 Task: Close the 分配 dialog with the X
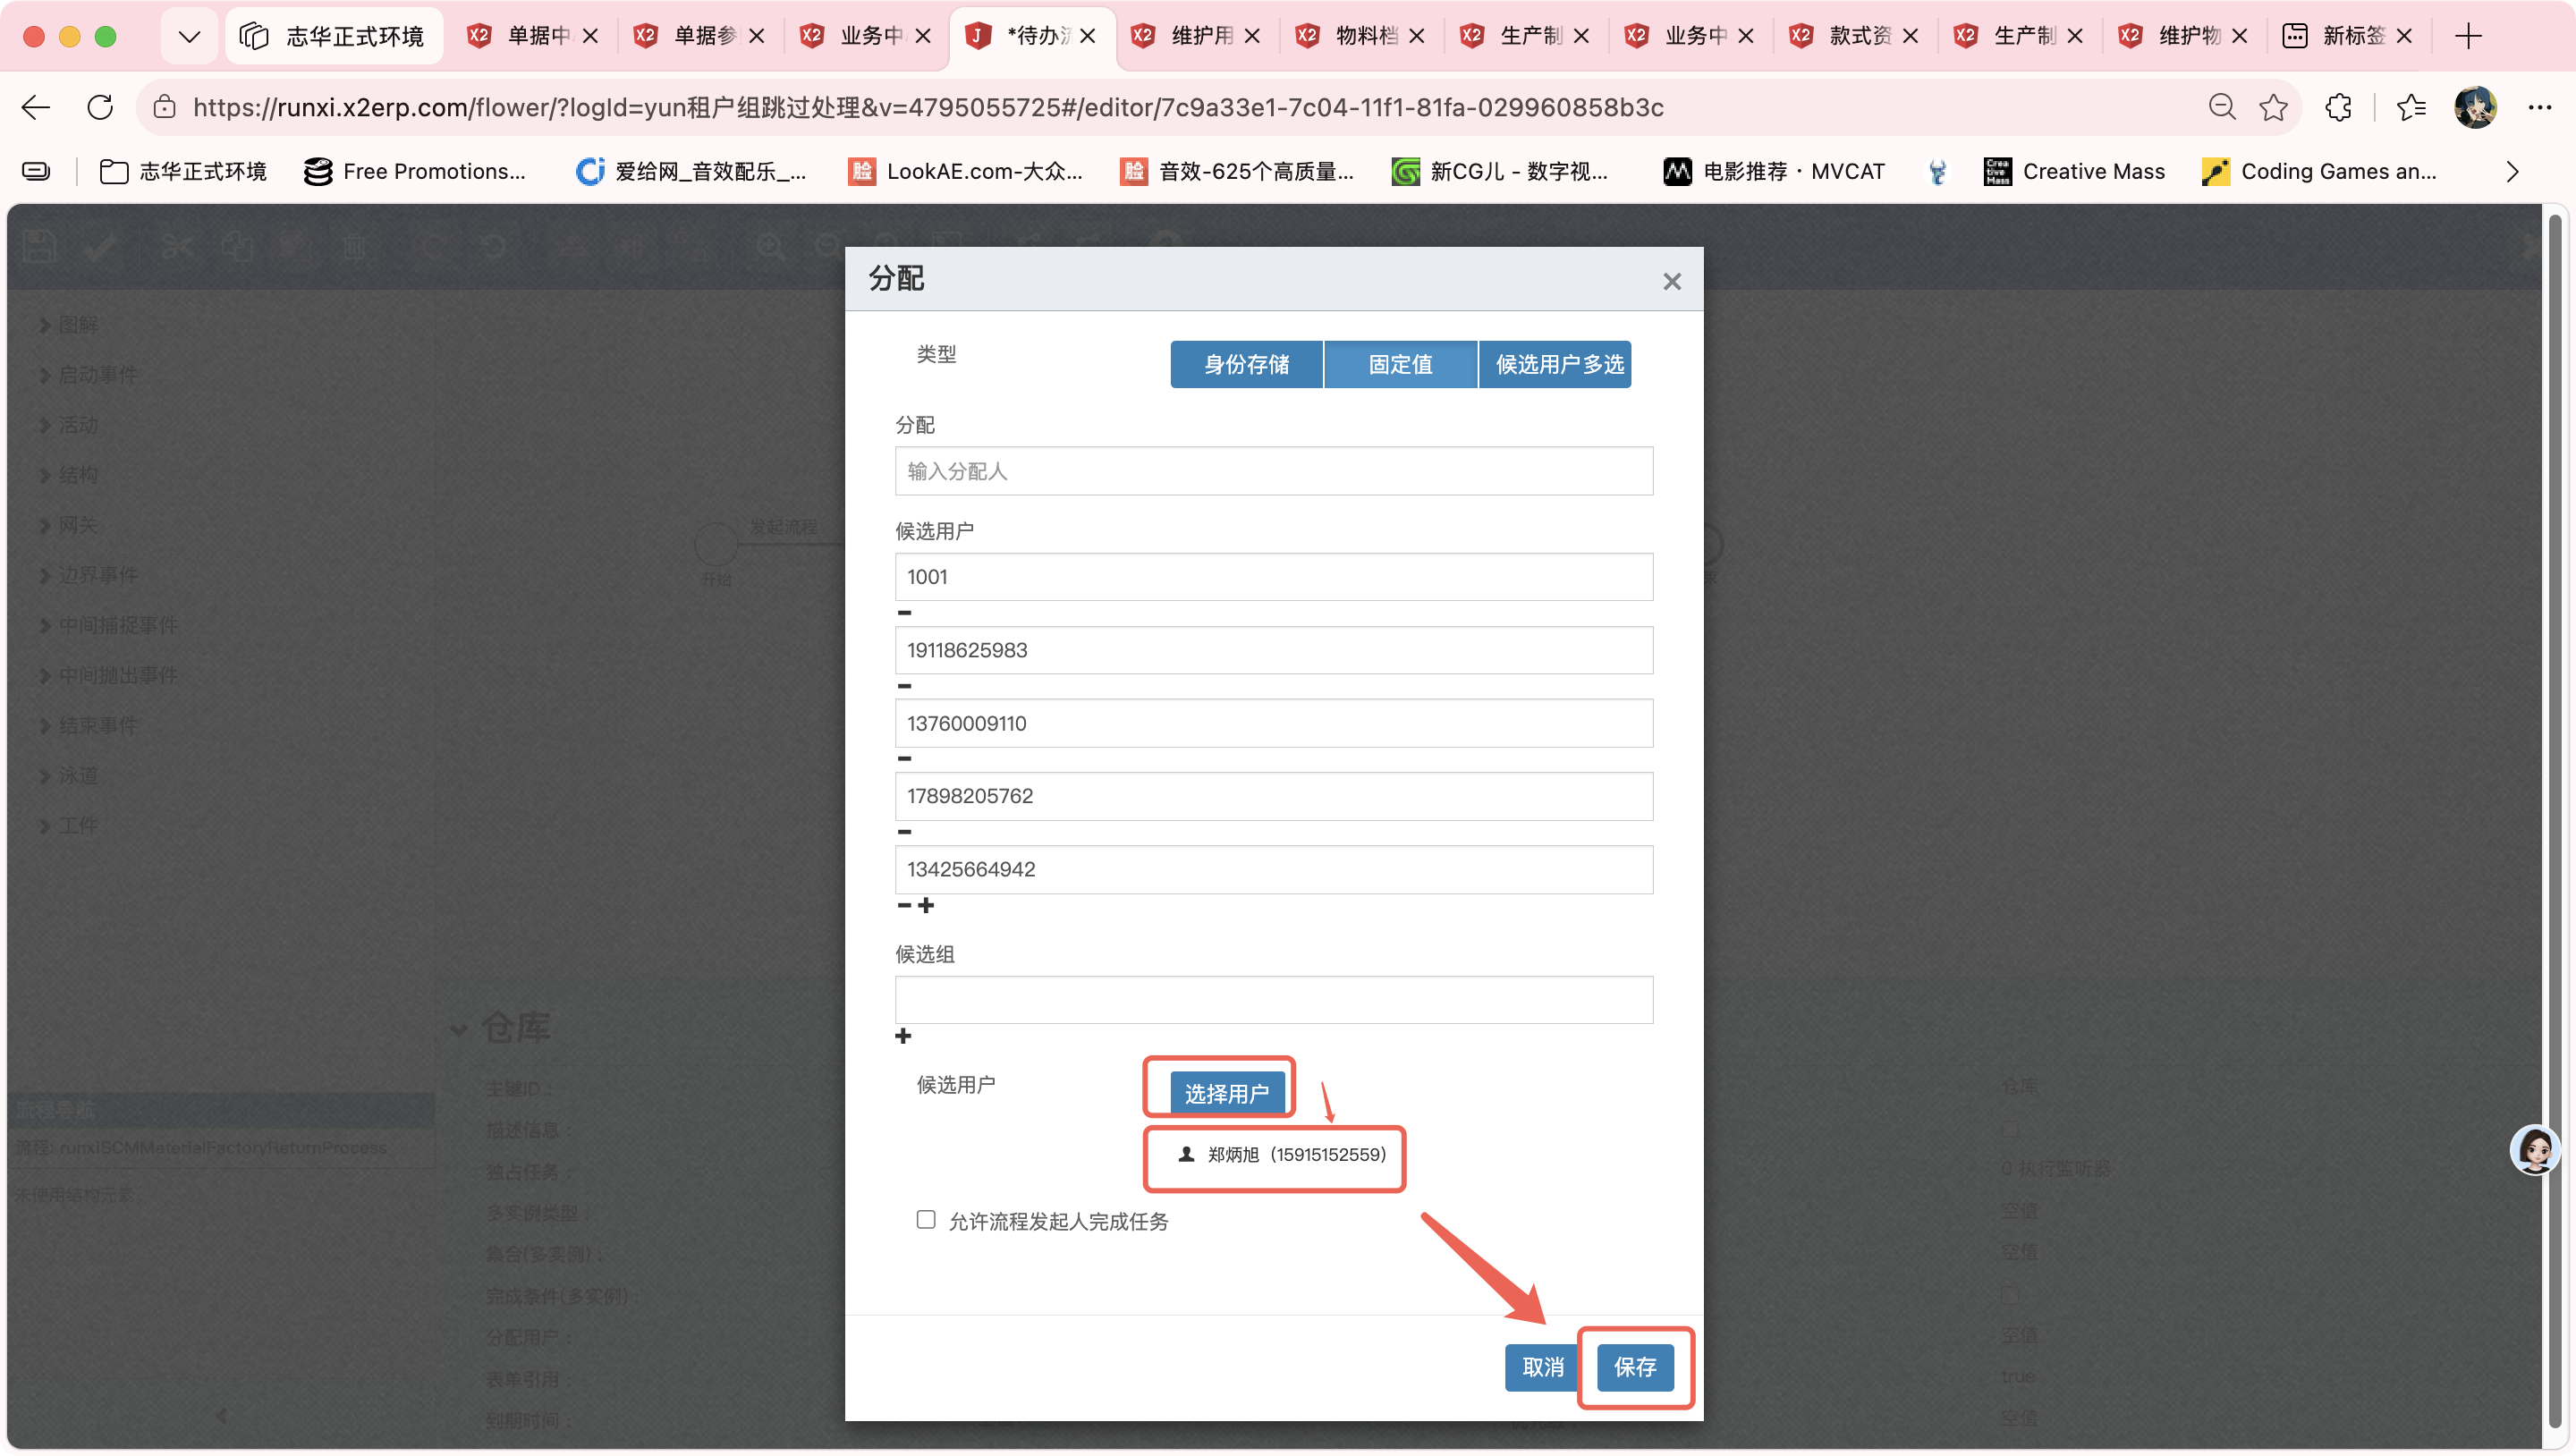pyautogui.click(x=1672, y=282)
